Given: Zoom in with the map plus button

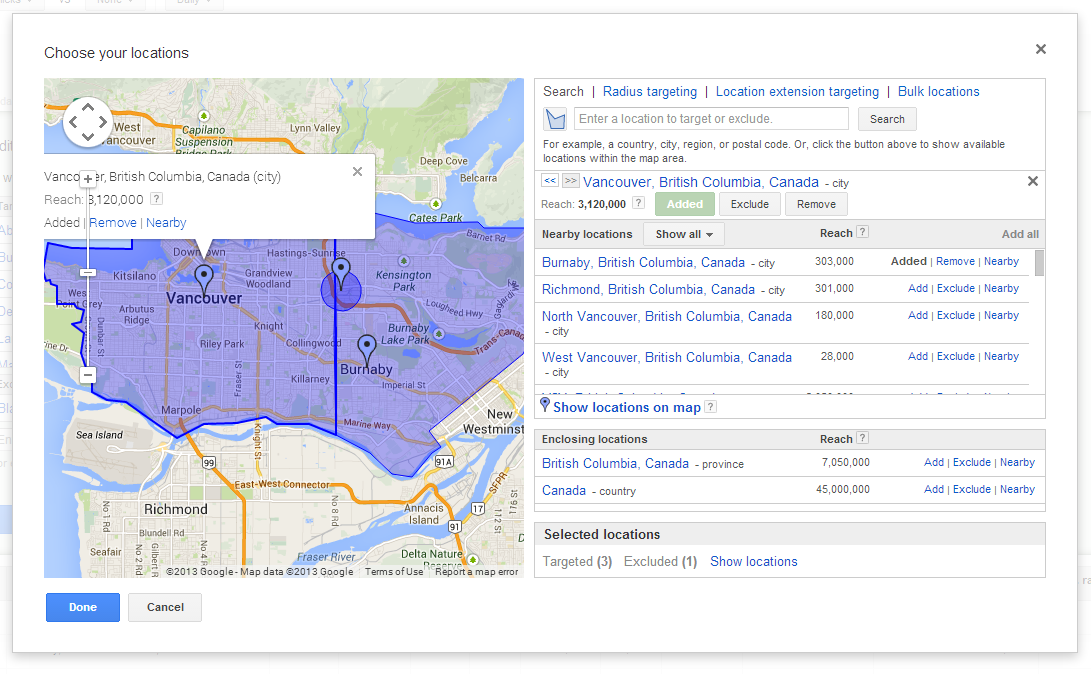Looking at the screenshot, I should 88,179.
